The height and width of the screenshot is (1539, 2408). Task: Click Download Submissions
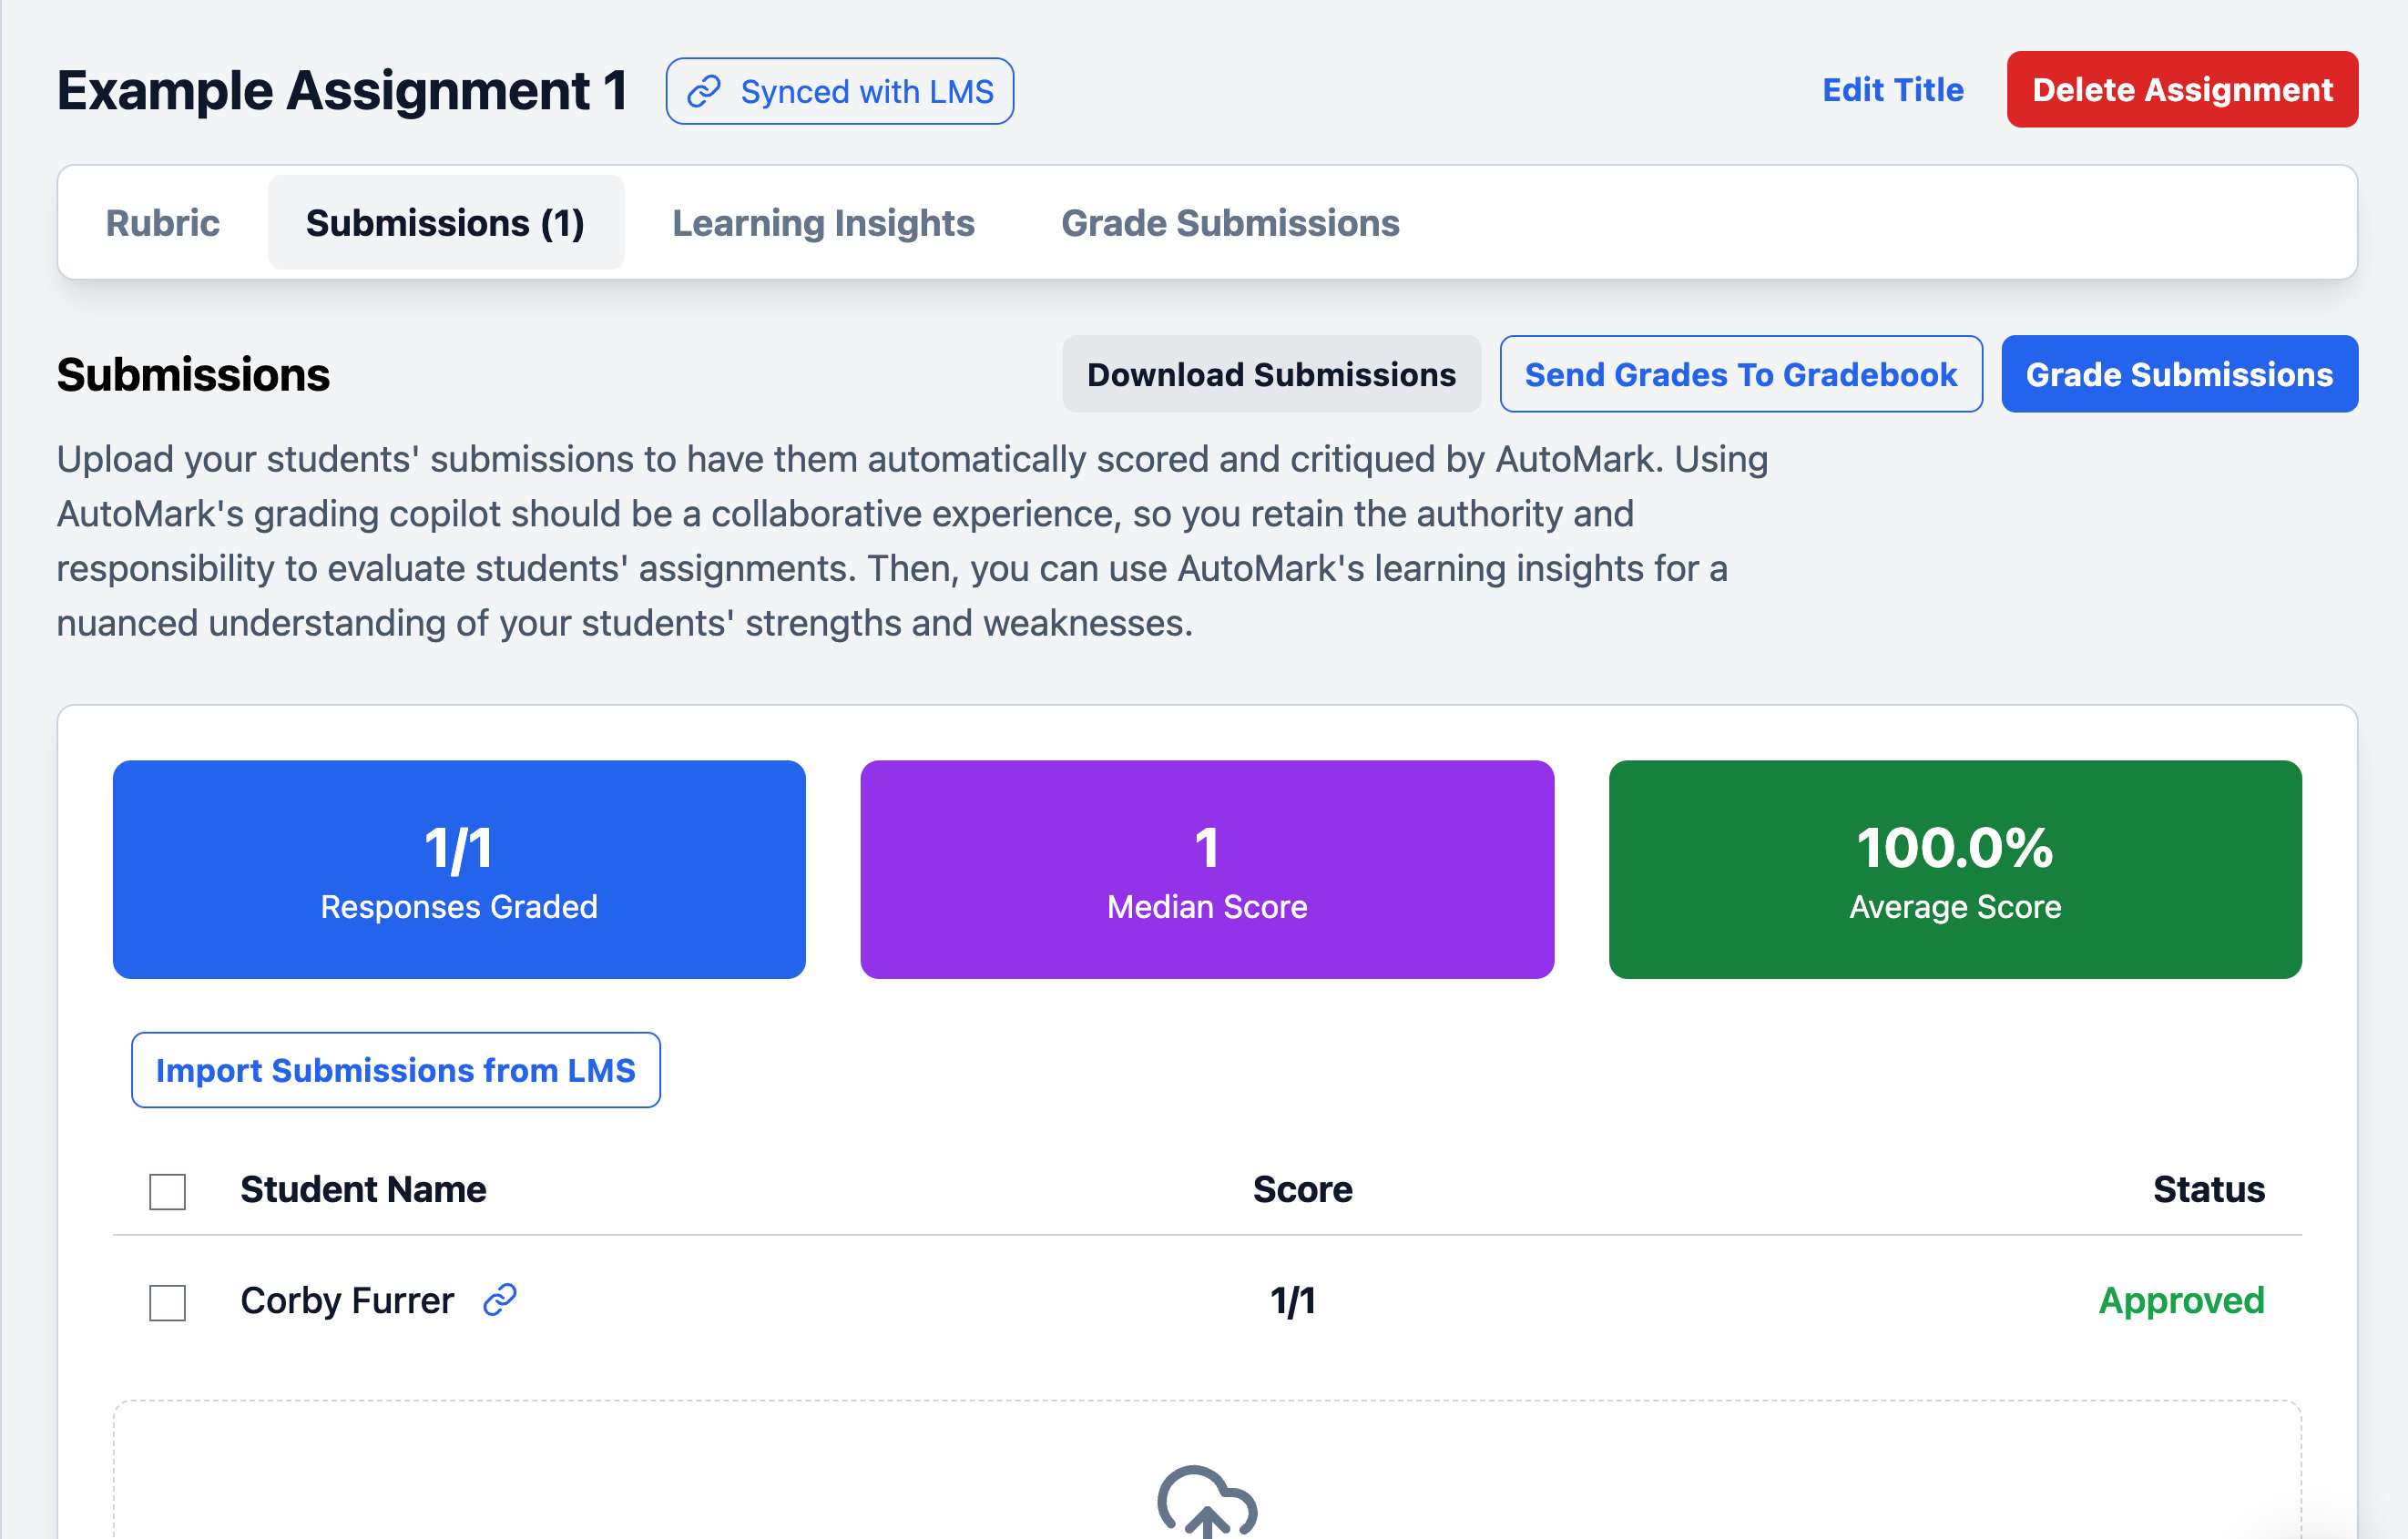pyautogui.click(x=1271, y=374)
